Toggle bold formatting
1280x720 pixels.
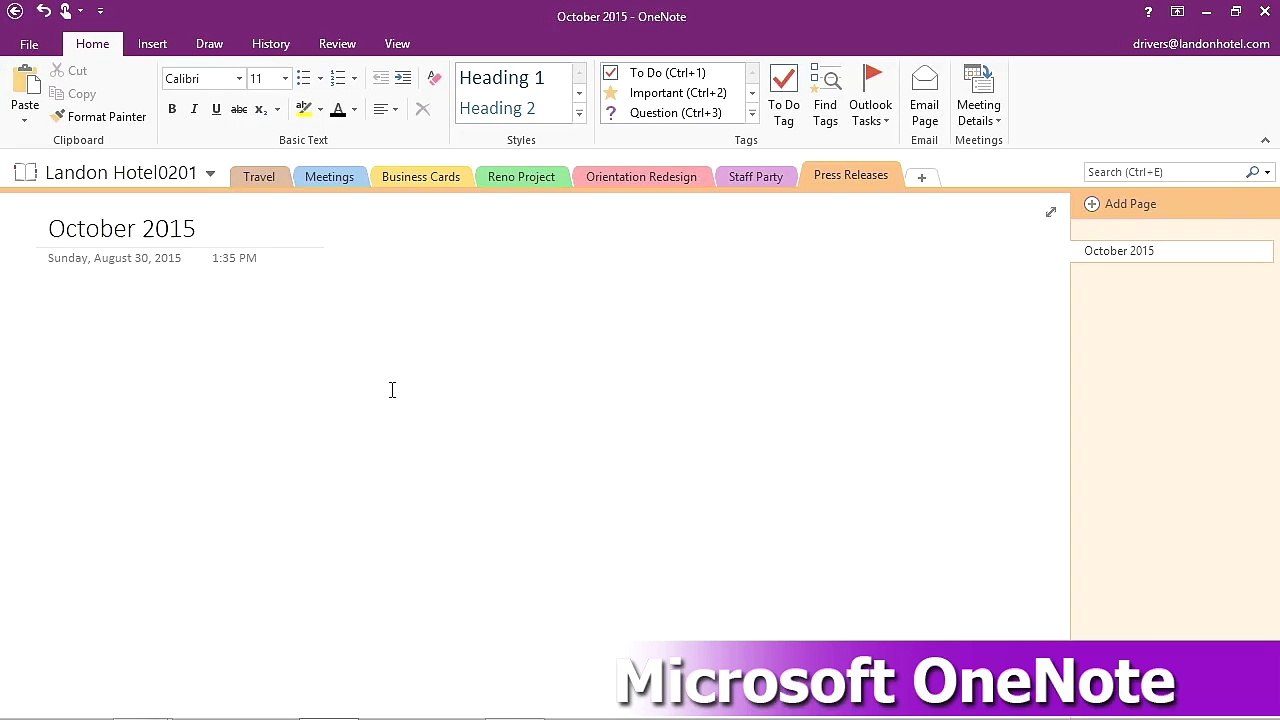tap(172, 109)
